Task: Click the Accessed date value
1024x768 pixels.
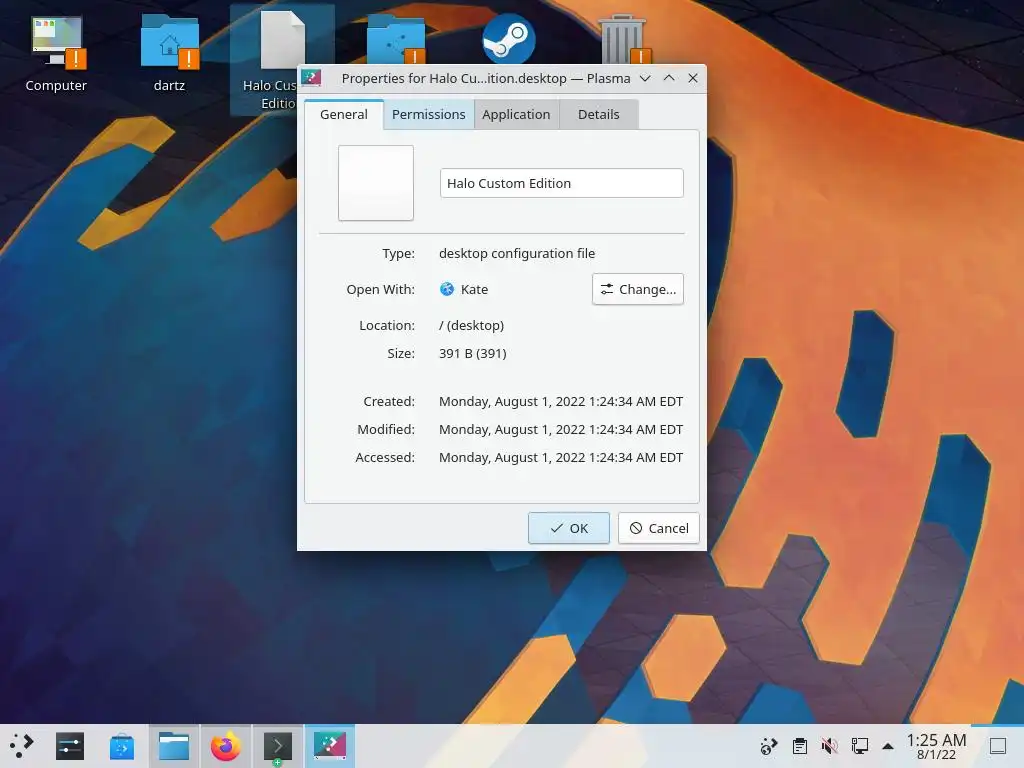Action: tap(561, 458)
